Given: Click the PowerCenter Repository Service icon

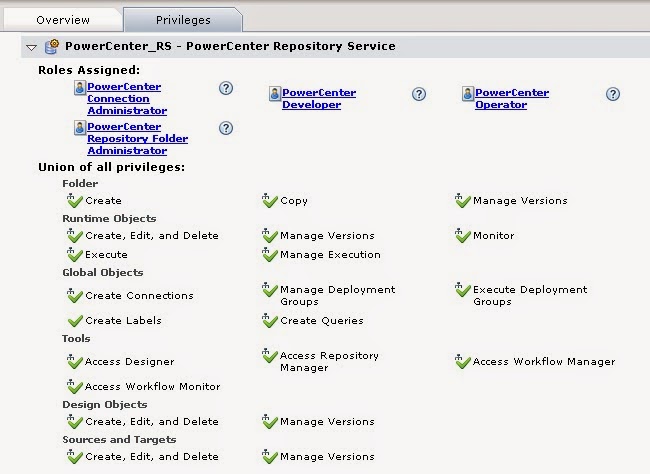Looking at the screenshot, I should pyautogui.click(x=51, y=46).
